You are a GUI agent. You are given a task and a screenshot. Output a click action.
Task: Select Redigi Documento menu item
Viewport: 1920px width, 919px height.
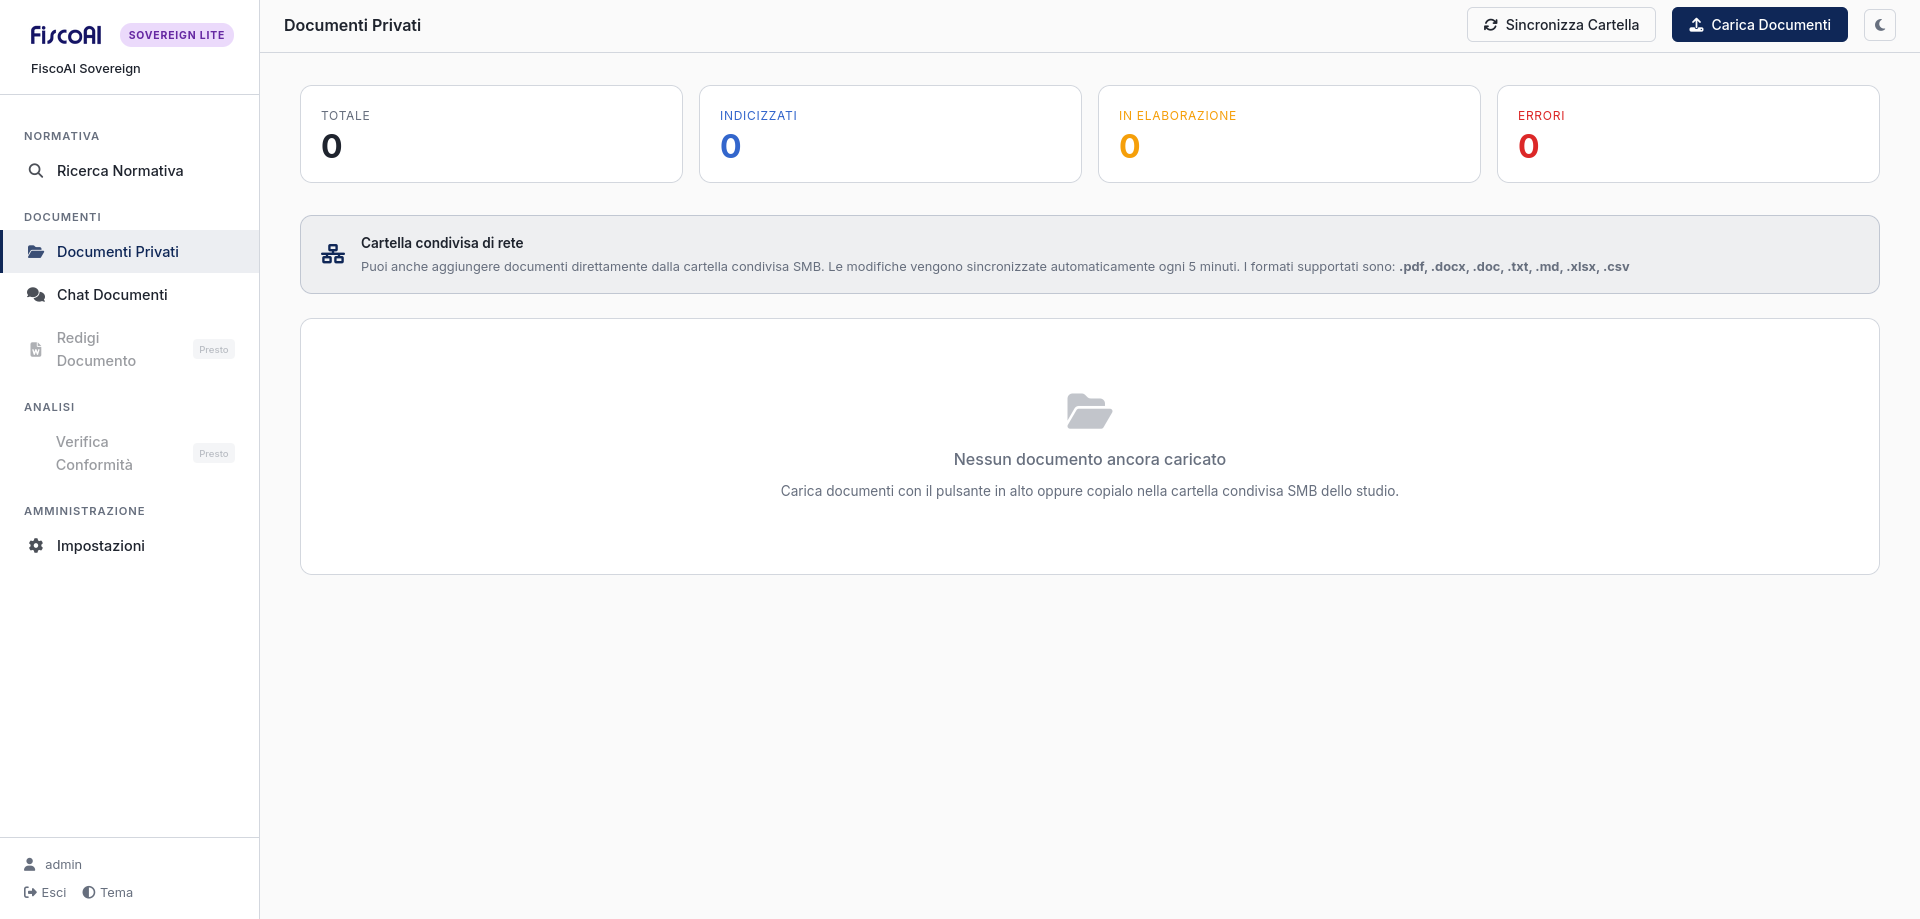pyautogui.click(x=130, y=349)
